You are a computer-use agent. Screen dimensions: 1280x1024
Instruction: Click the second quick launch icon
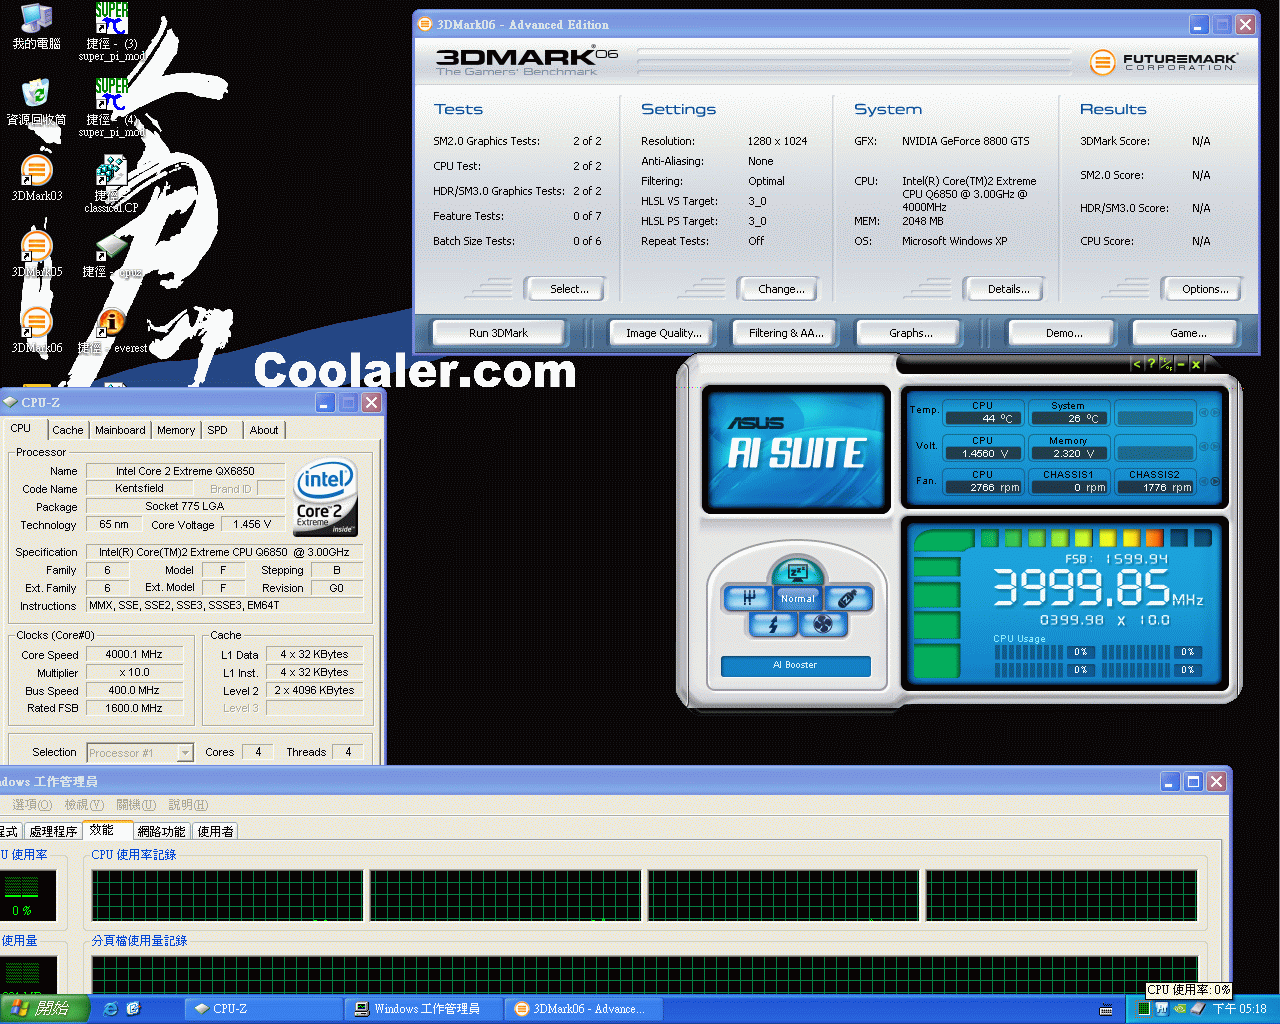(133, 1009)
